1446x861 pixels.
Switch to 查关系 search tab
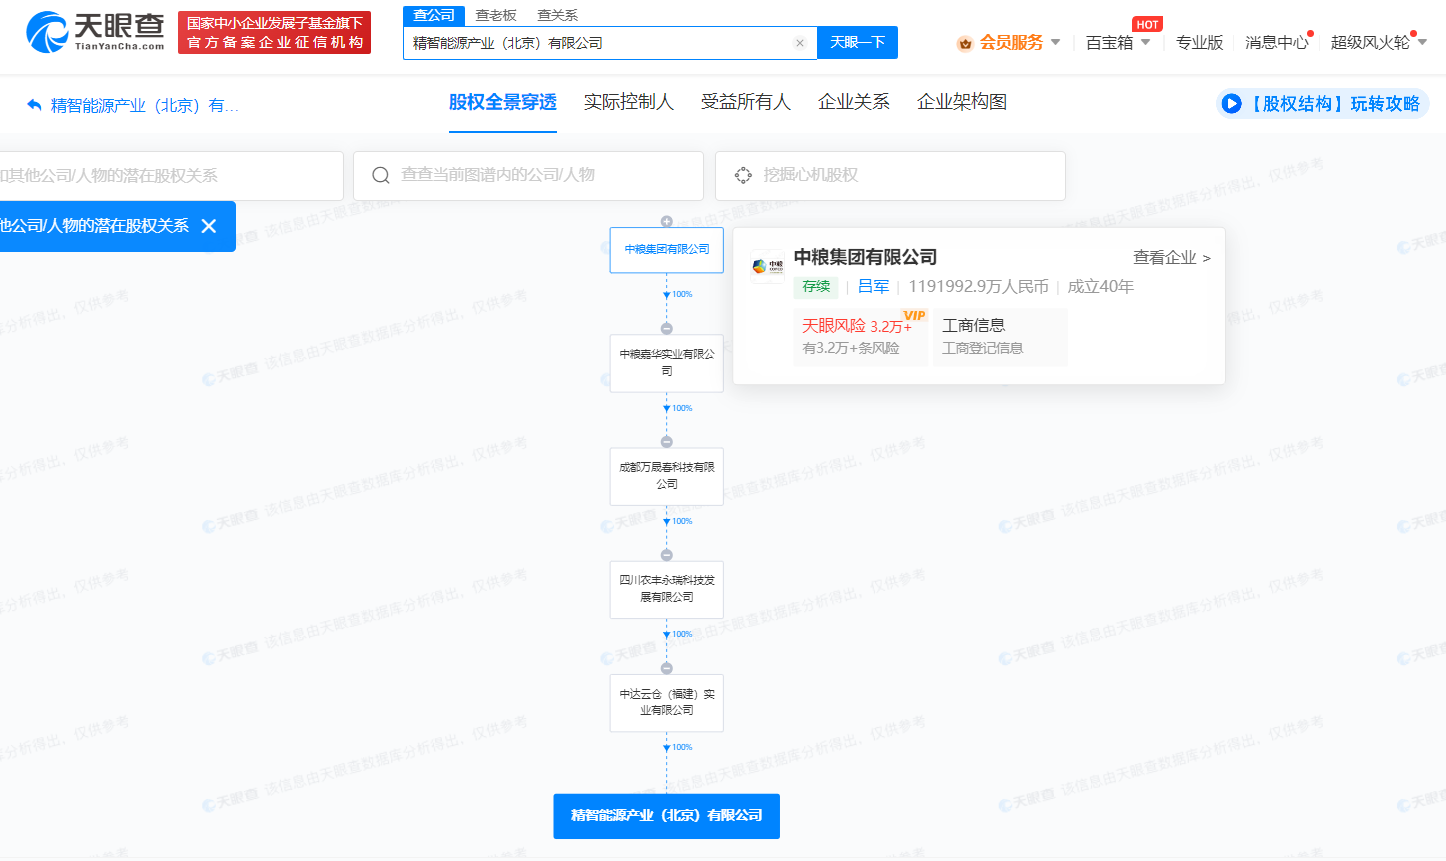[558, 15]
